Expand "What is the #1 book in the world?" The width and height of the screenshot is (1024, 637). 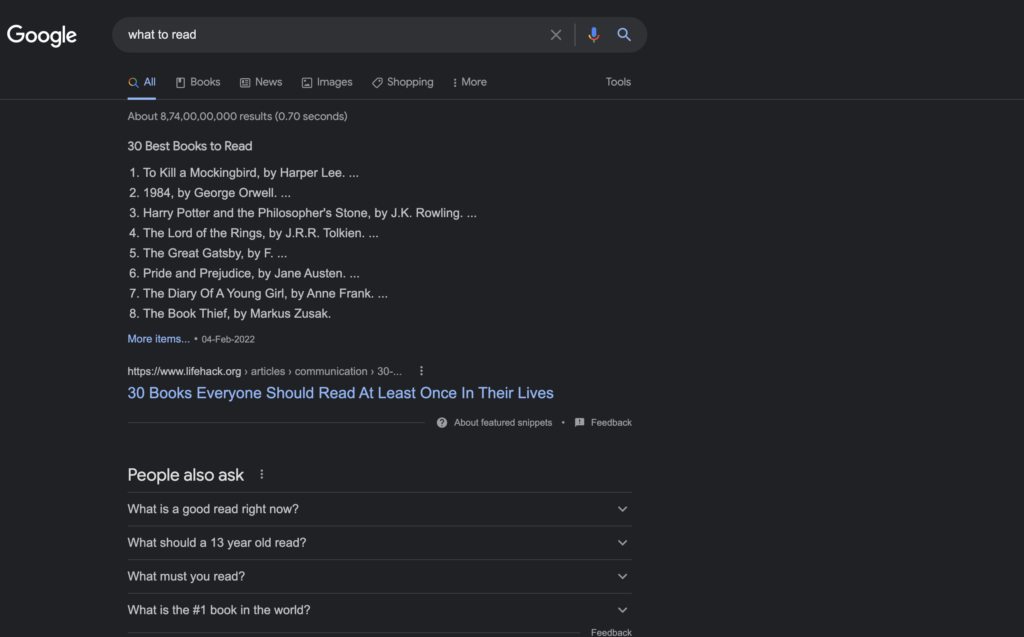click(x=622, y=610)
